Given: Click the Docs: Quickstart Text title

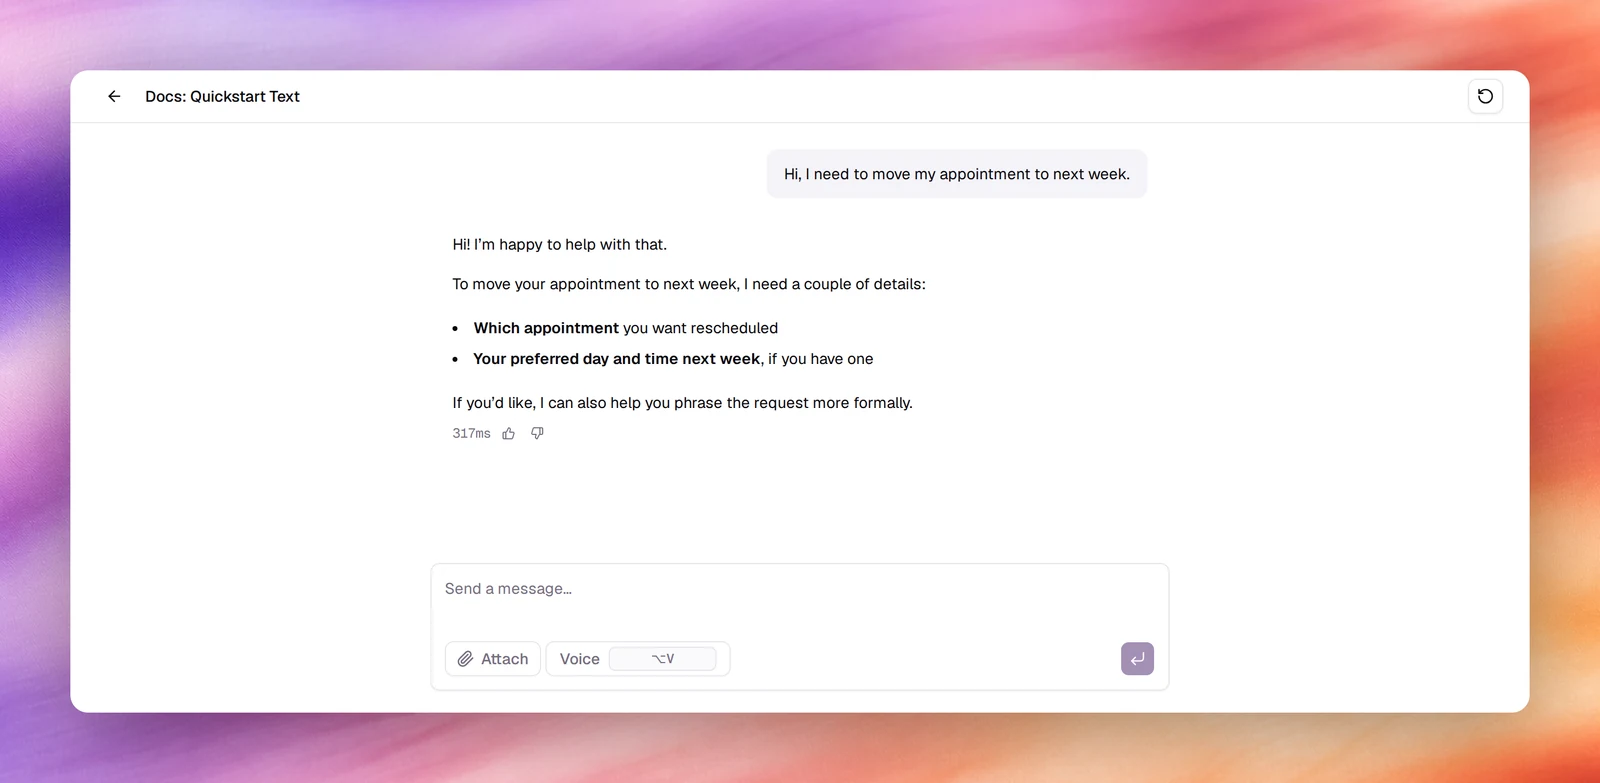Looking at the screenshot, I should 222,97.
